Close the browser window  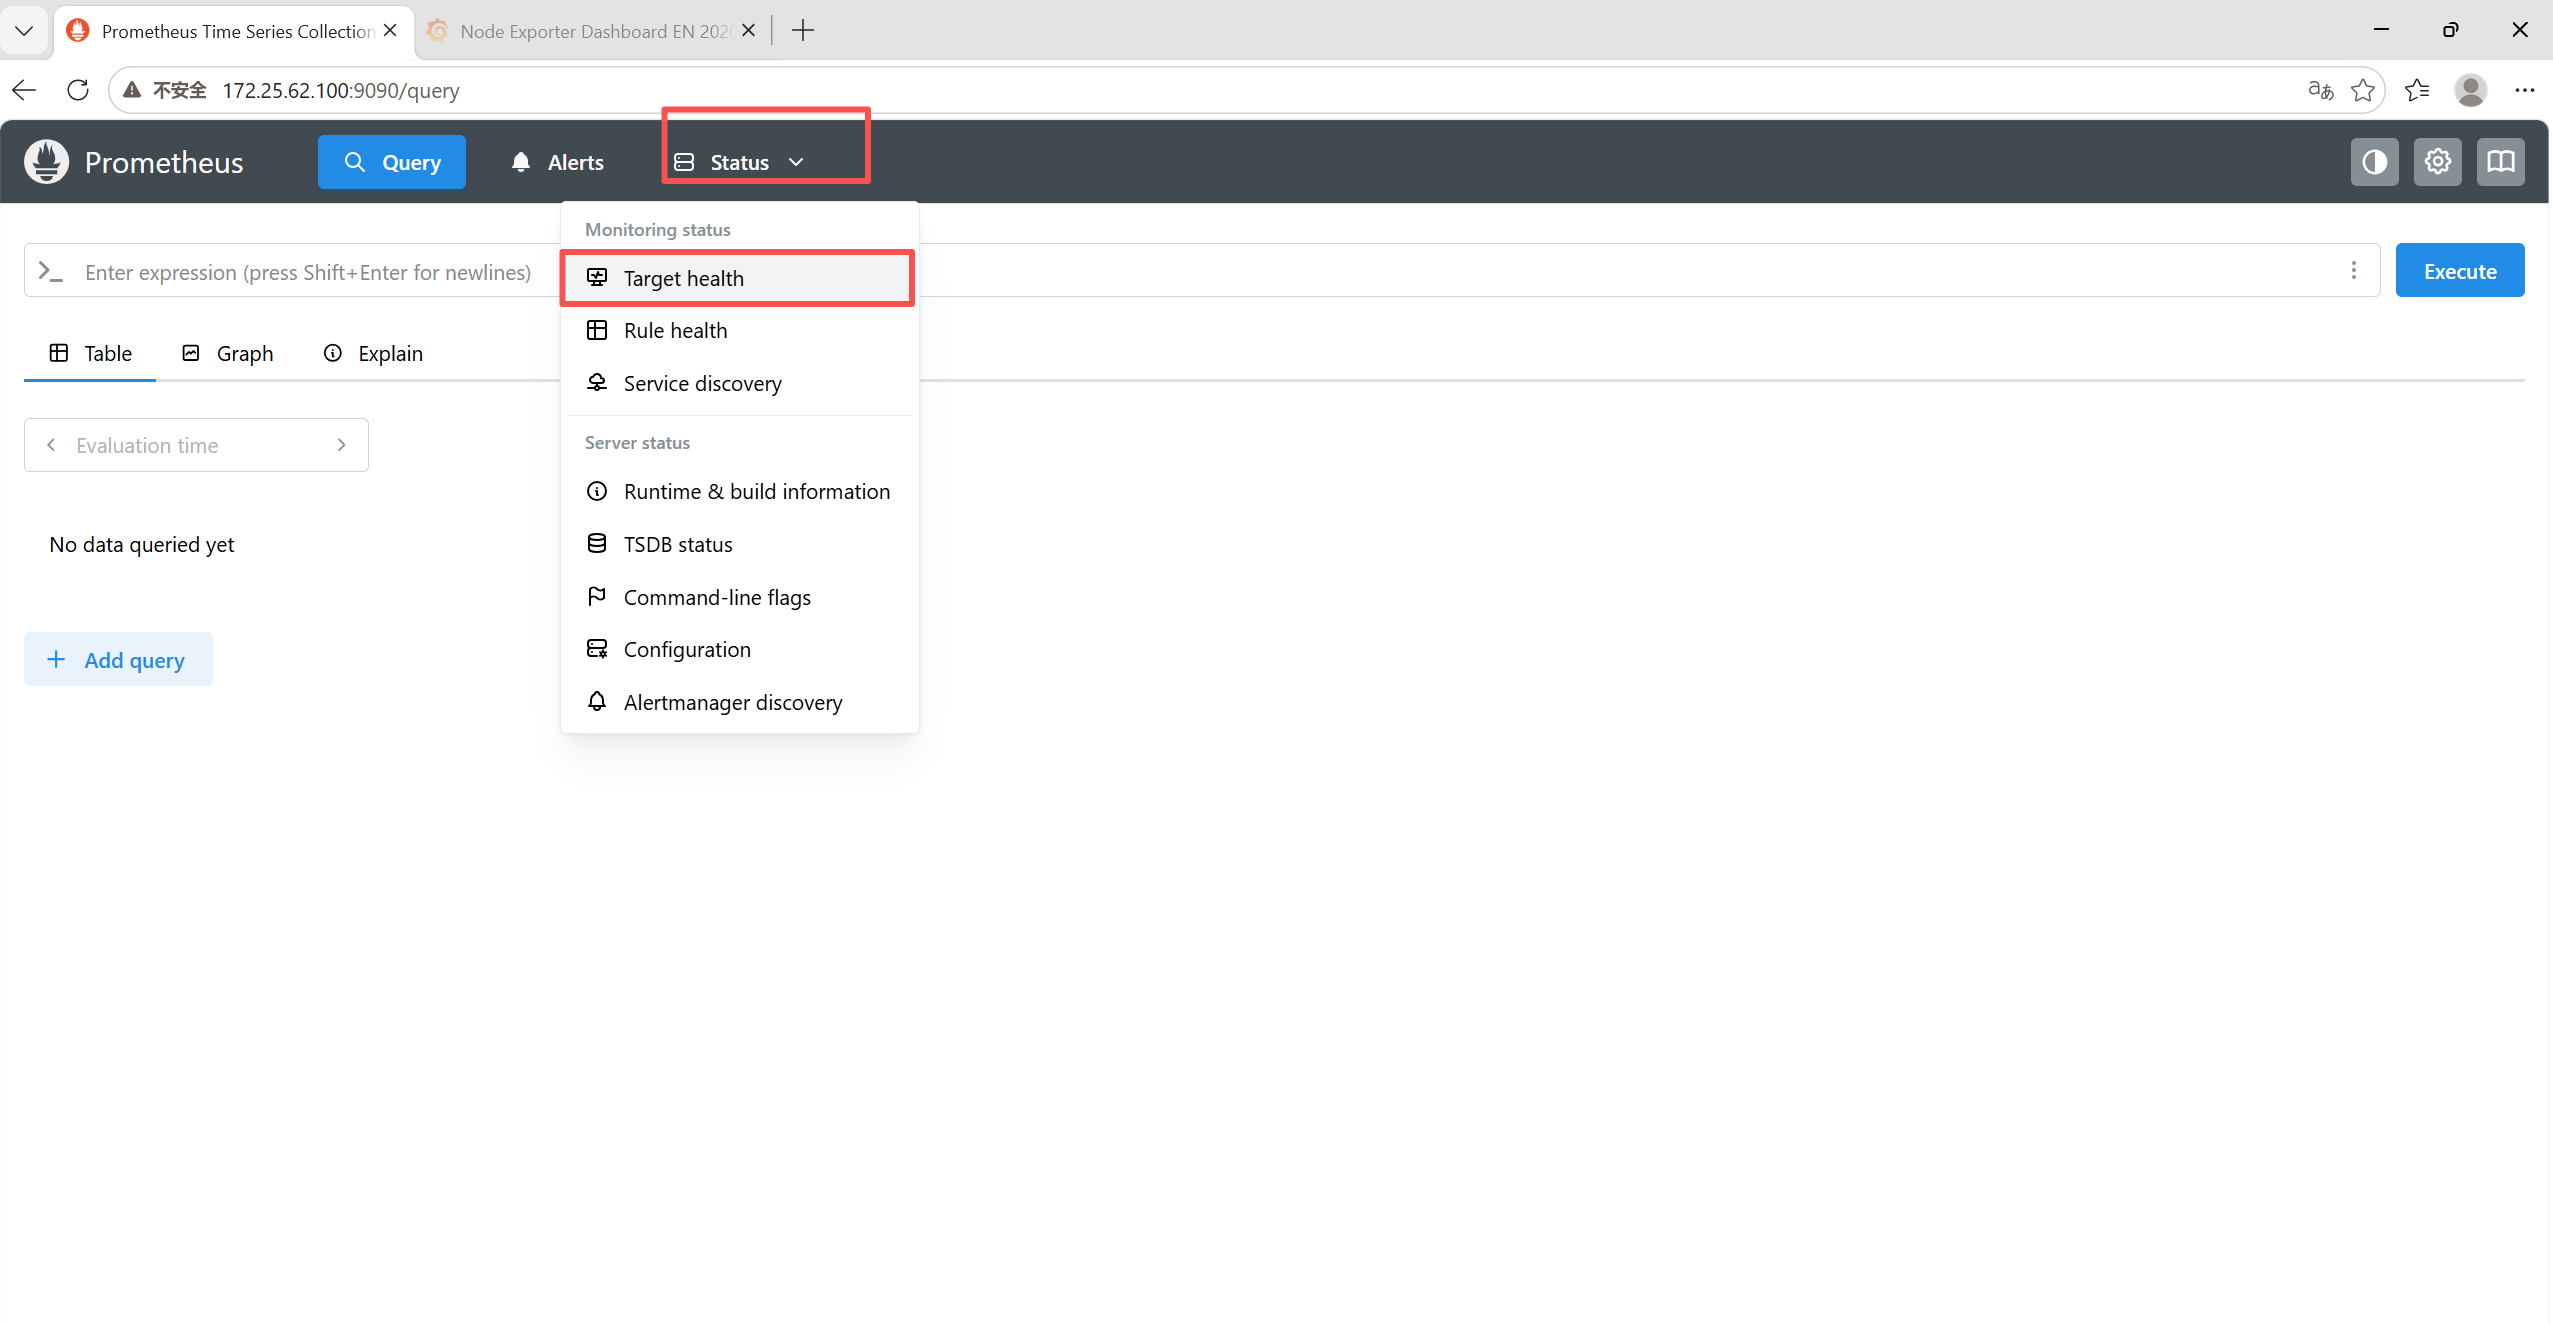tap(2520, 30)
